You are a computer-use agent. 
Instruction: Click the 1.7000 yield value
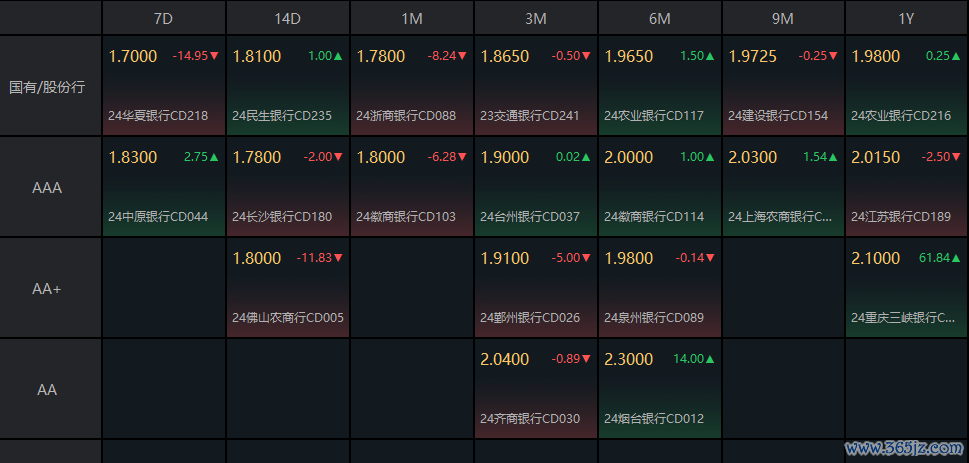(133, 56)
